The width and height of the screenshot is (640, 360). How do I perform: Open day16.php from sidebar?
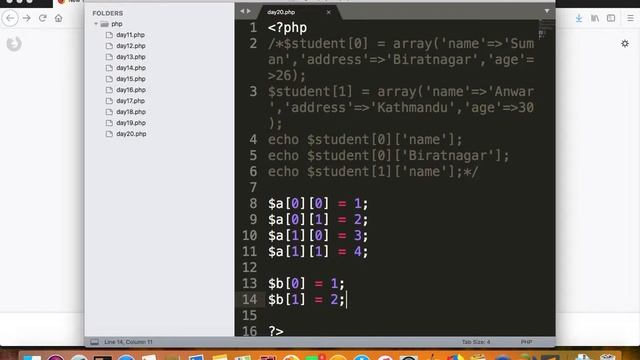(x=131, y=90)
